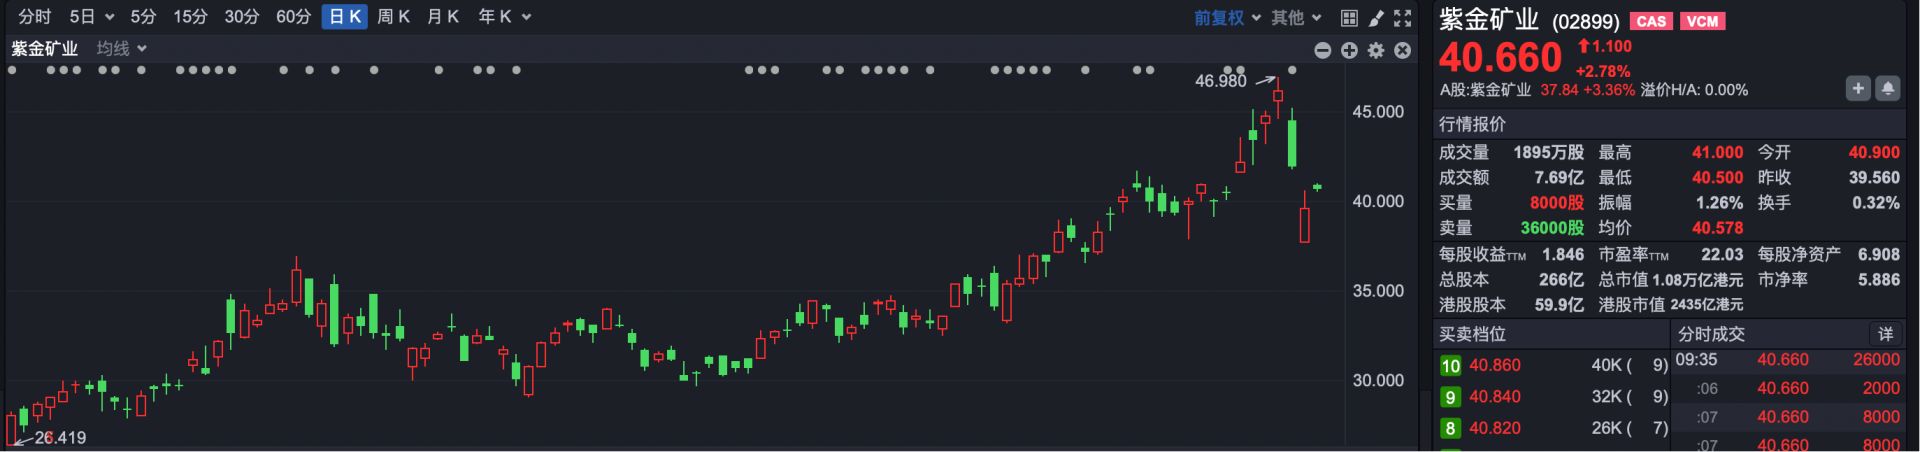Expand chart to fullscreen

coord(1403,18)
